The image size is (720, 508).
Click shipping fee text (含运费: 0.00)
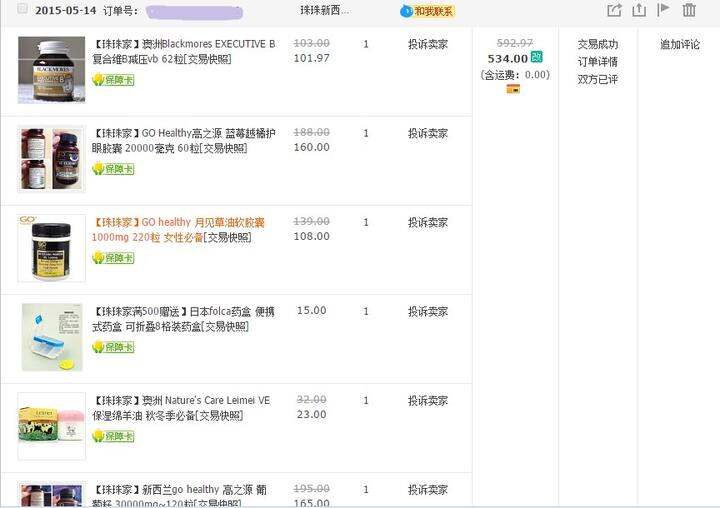coord(515,75)
